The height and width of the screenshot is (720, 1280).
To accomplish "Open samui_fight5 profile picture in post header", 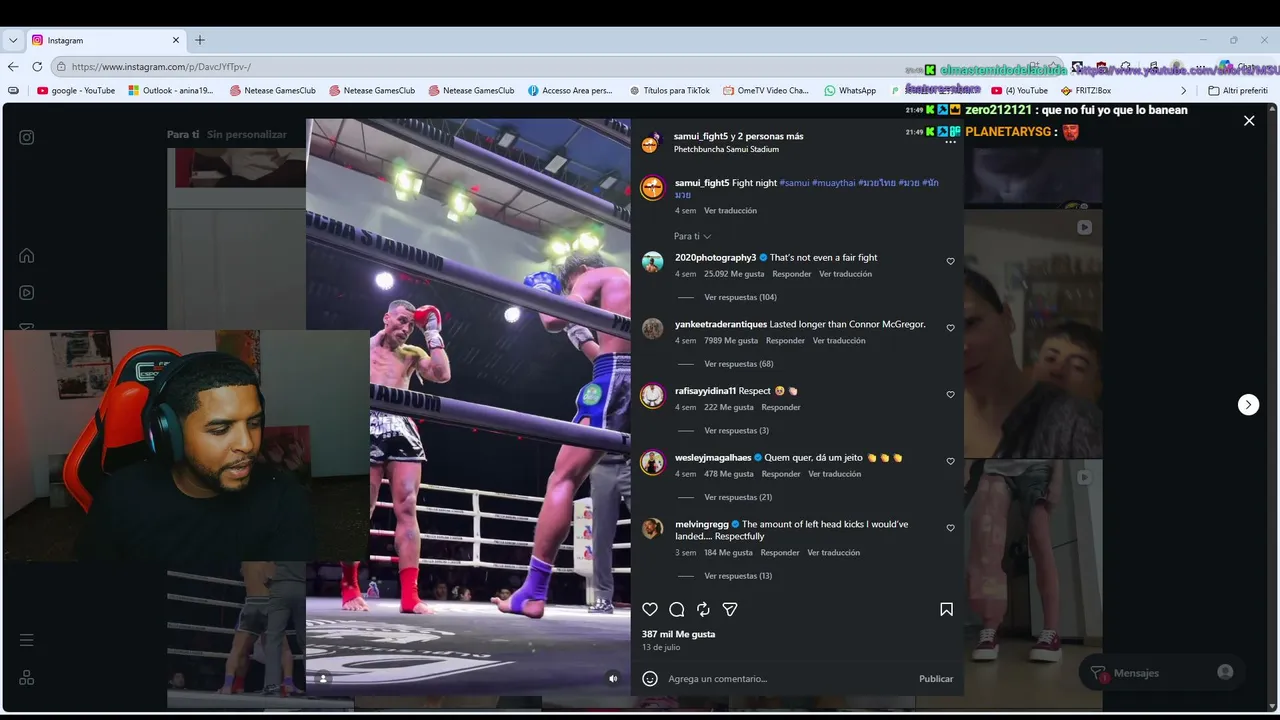I will point(650,142).
